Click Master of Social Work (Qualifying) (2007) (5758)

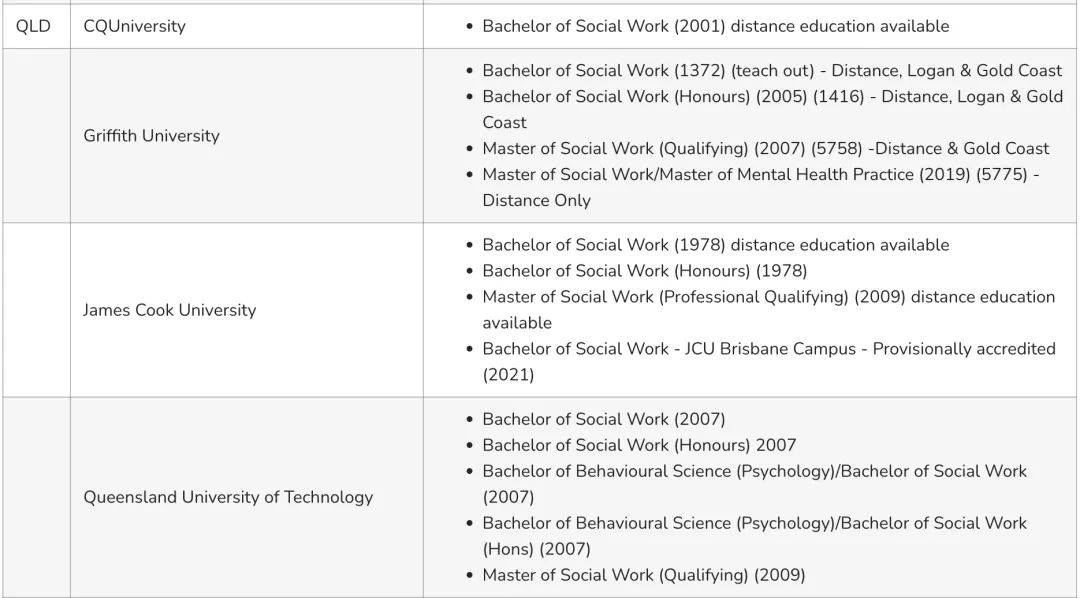click(765, 149)
